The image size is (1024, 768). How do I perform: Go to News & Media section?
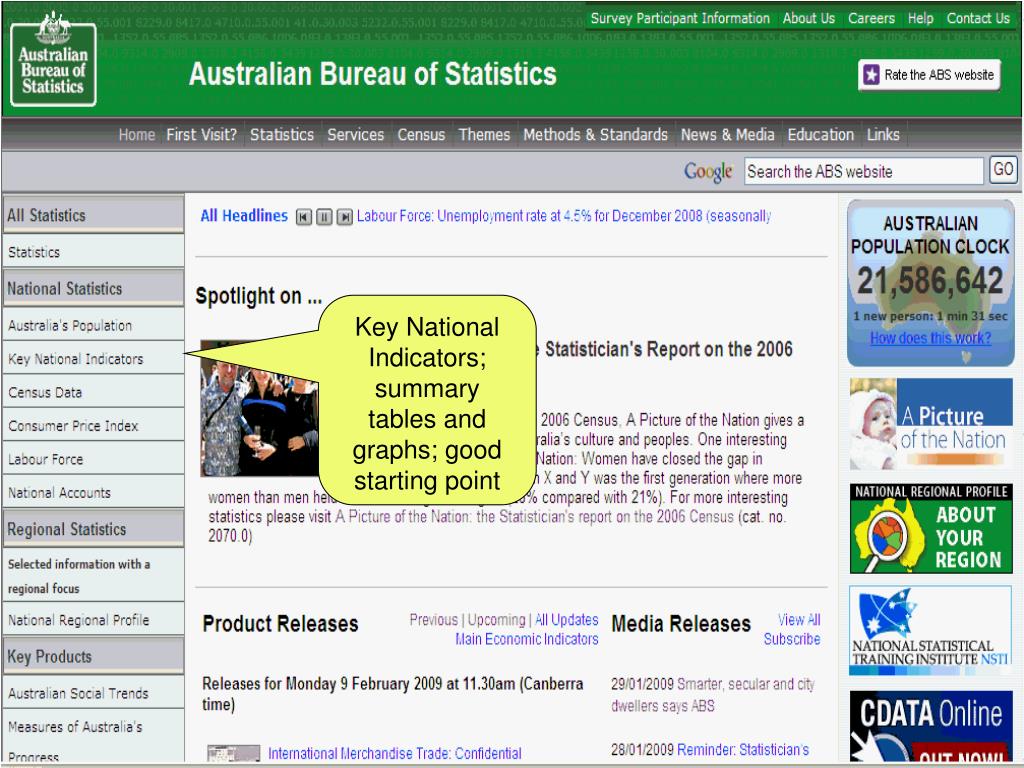coord(728,135)
